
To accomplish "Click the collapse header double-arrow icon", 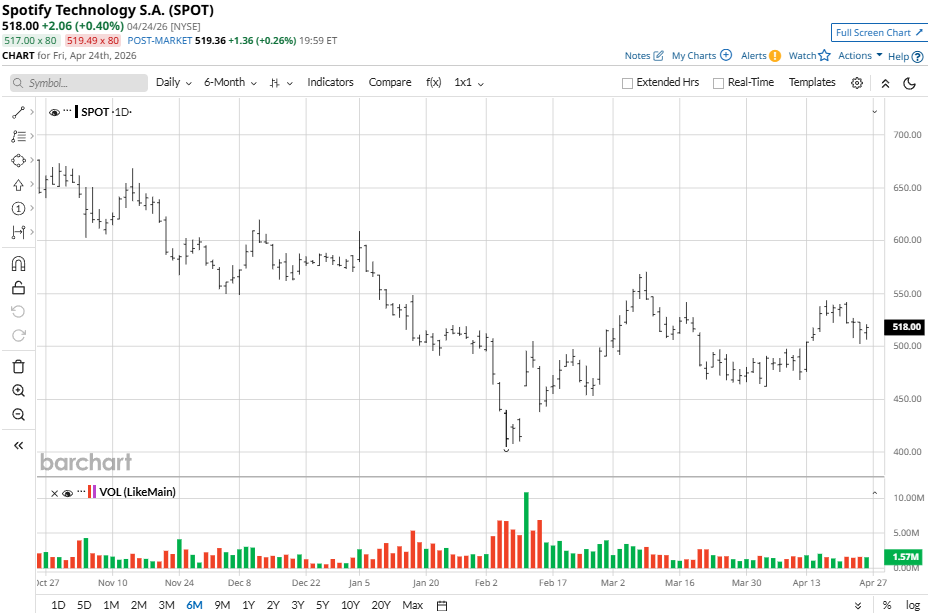I will pyautogui.click(x=885, y=83).
